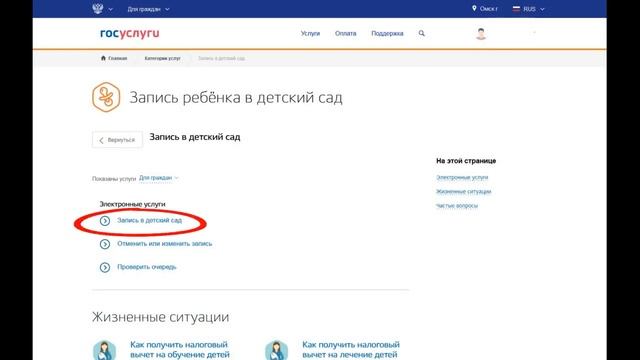Open the Для граждан dropdown in top bar
The image size is (640, 360).
pos(148,9)
